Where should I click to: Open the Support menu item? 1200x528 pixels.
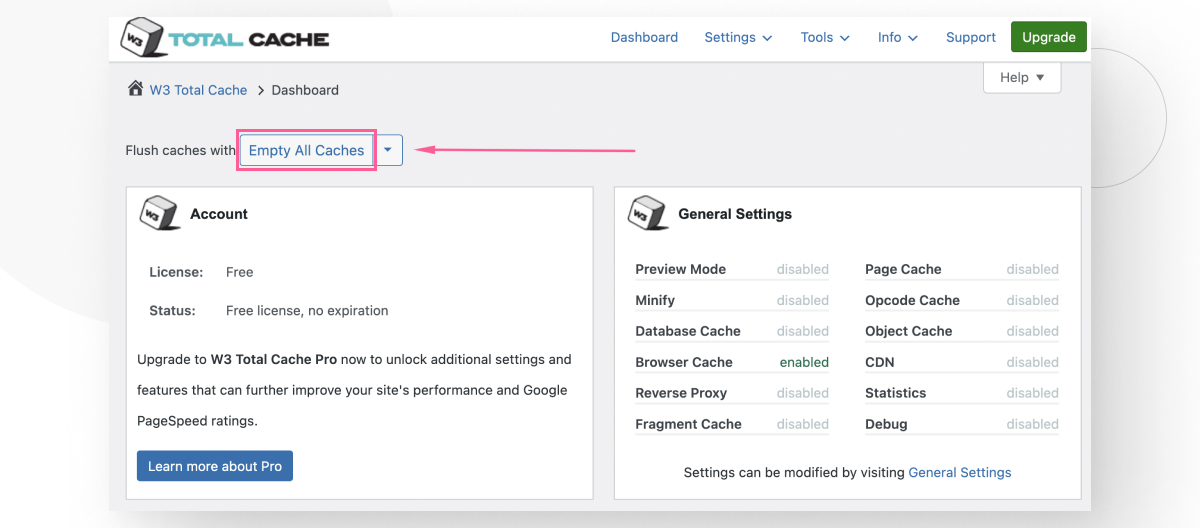(x=970, y=38)
